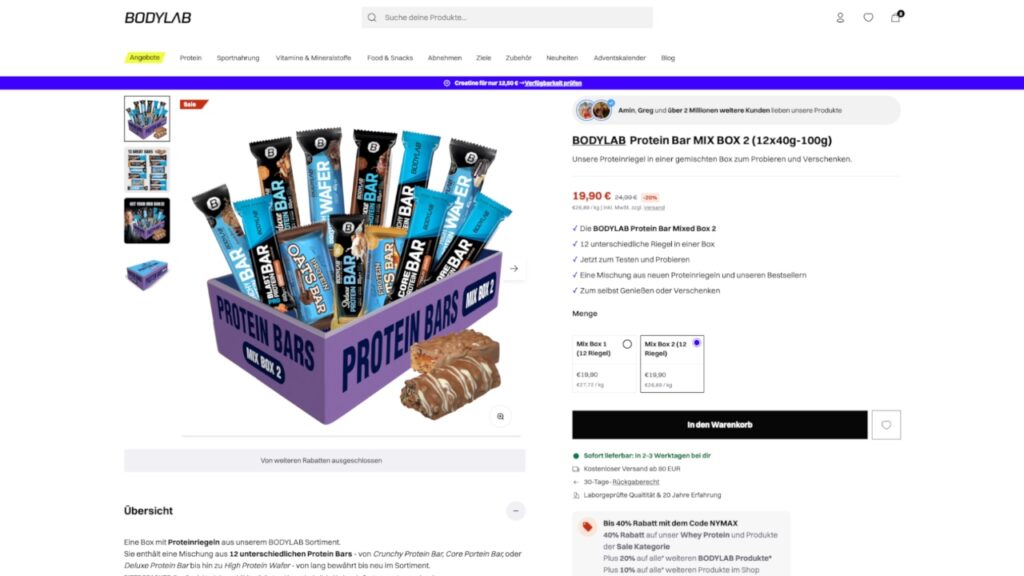Image resolution: width=1024 pixels, height=576 pixels.
Task: Open the Rückgaberecht link
Action: point(635,482)
